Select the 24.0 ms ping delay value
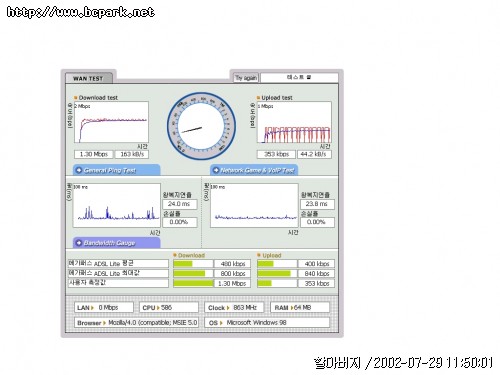Screen dimensions: 500x375 (x=179, y=204)
